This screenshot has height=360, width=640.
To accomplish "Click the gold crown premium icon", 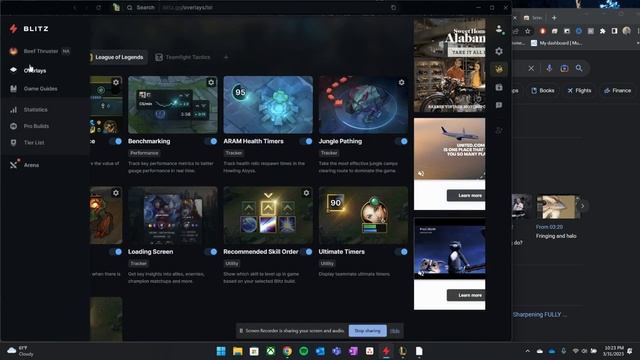I will [x=499, y=69].
